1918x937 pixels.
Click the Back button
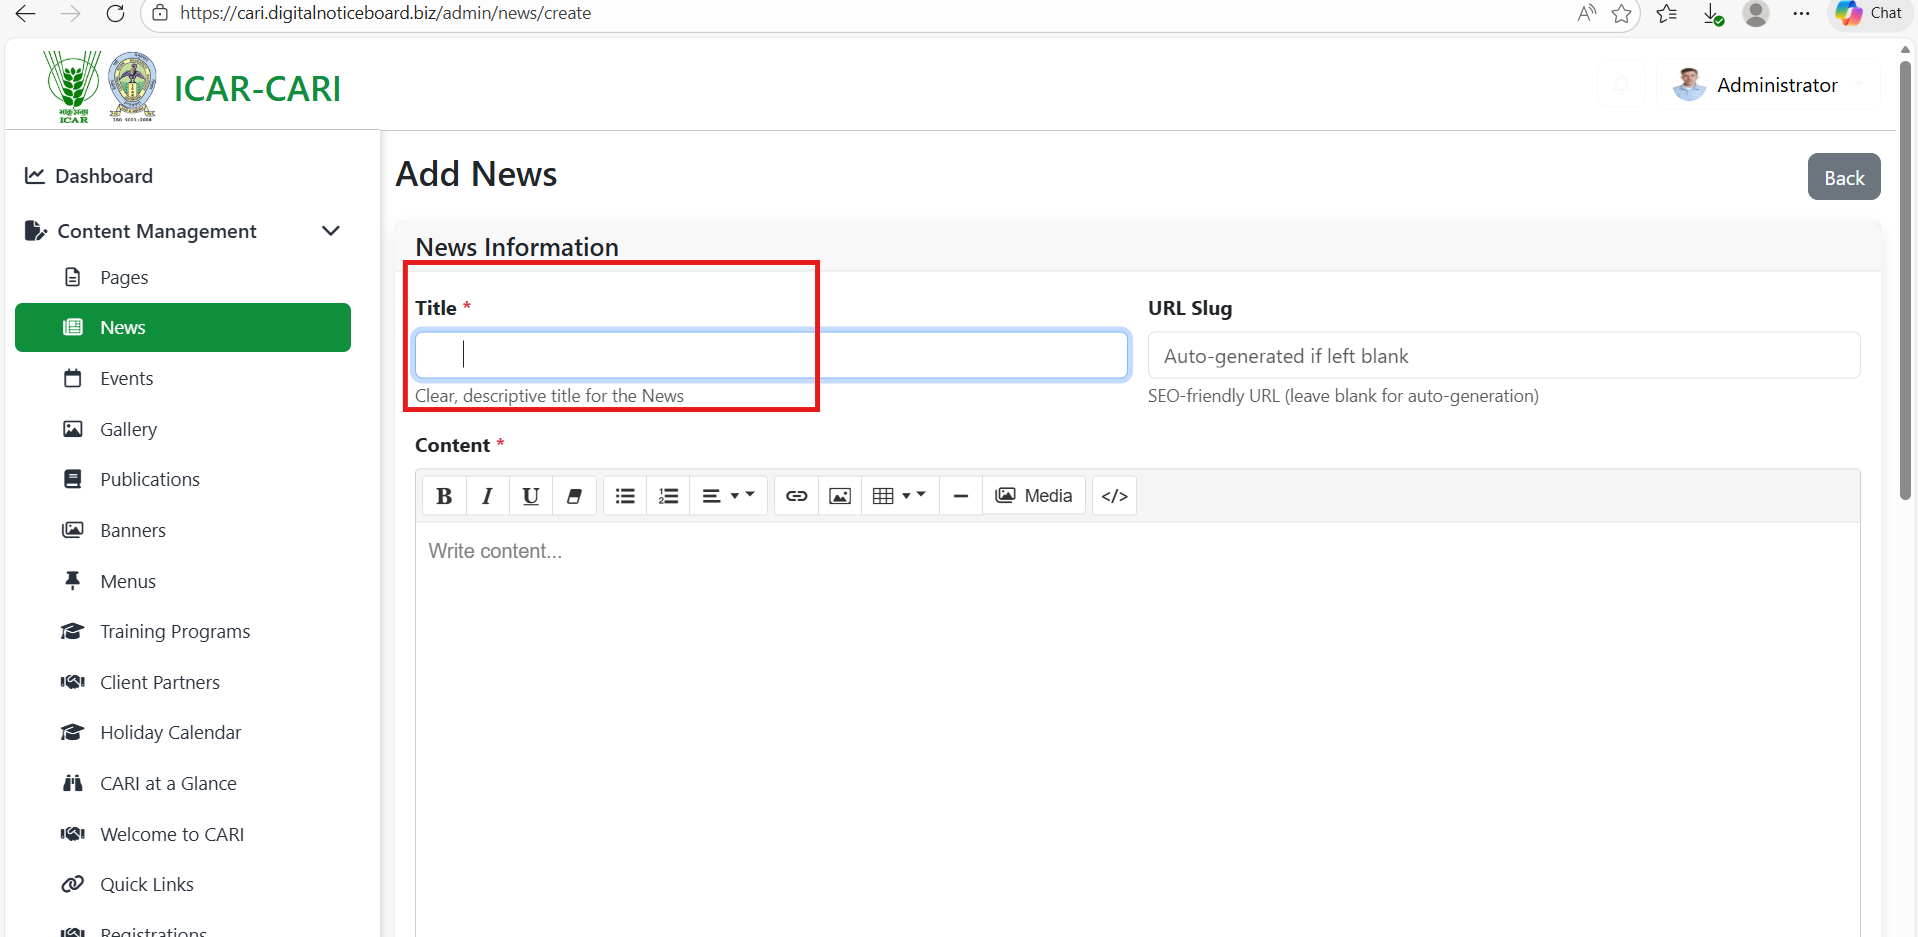tap(1843, 177)
